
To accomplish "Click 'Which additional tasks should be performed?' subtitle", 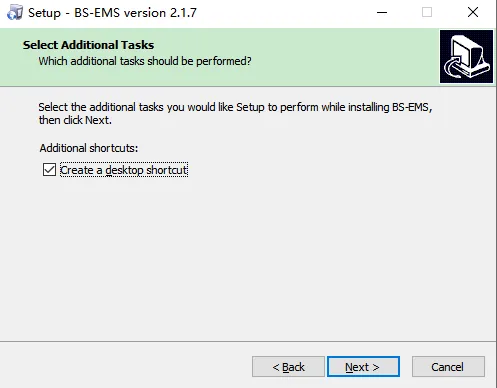I will [x=145, y=61].
